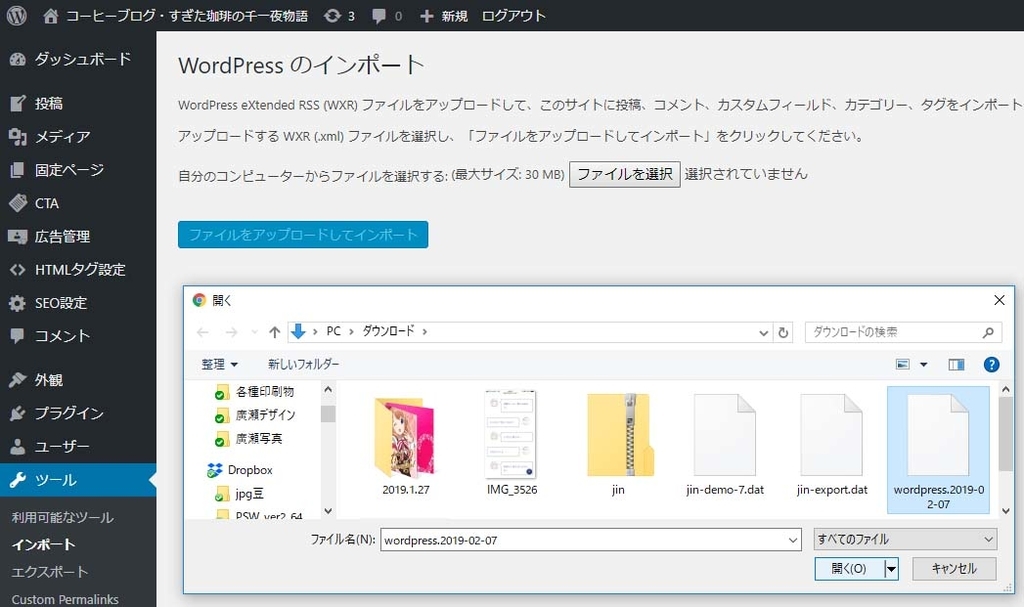
Task: Click the SEO設定 gear icon
Action: coord(18,303)
